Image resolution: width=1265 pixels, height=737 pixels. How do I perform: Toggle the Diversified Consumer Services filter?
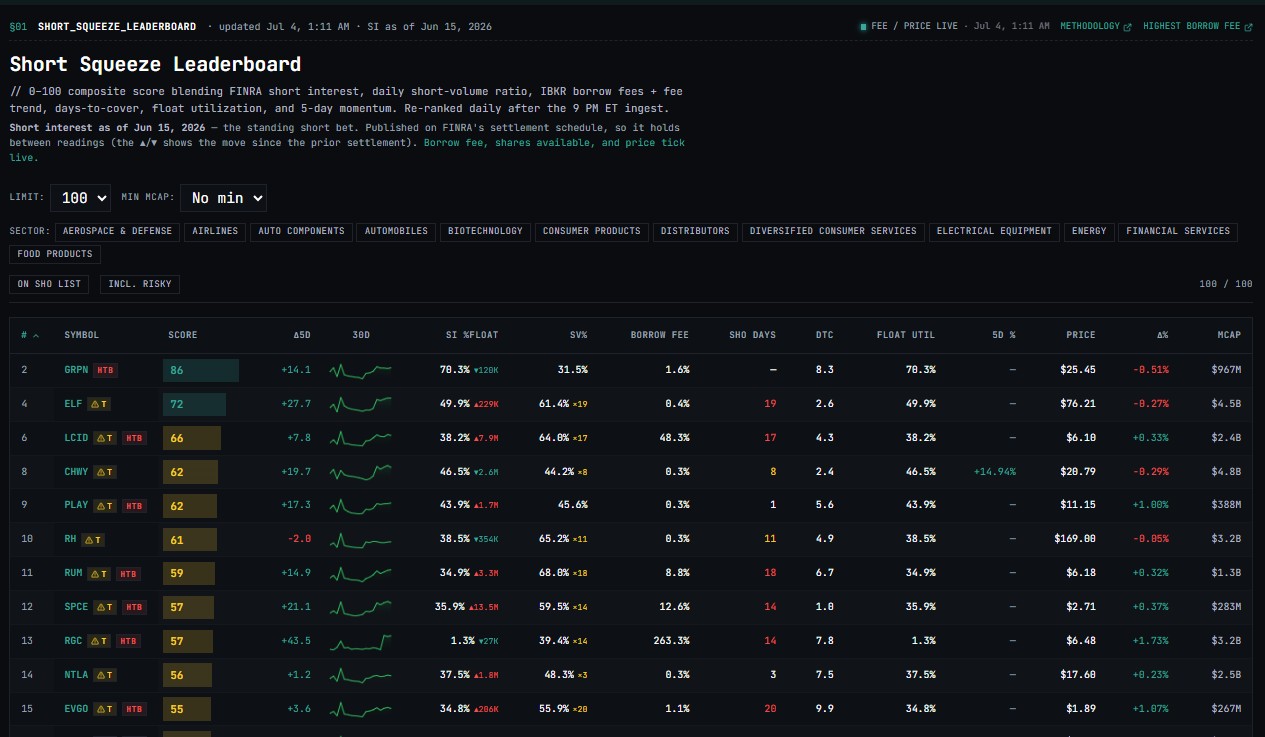pyautogui.click(x=833, y=231)
